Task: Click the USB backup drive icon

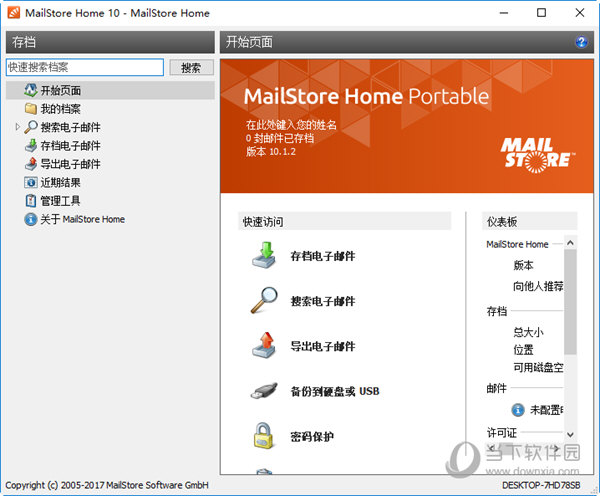Action: click(263, 391)
